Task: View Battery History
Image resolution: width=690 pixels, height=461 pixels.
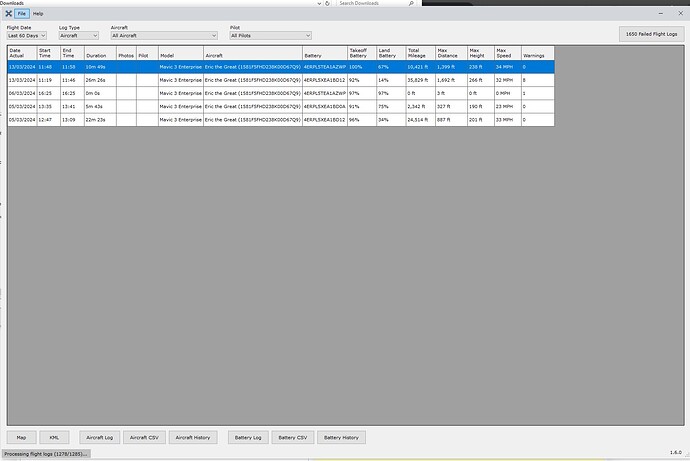Action: coord(341,437)
